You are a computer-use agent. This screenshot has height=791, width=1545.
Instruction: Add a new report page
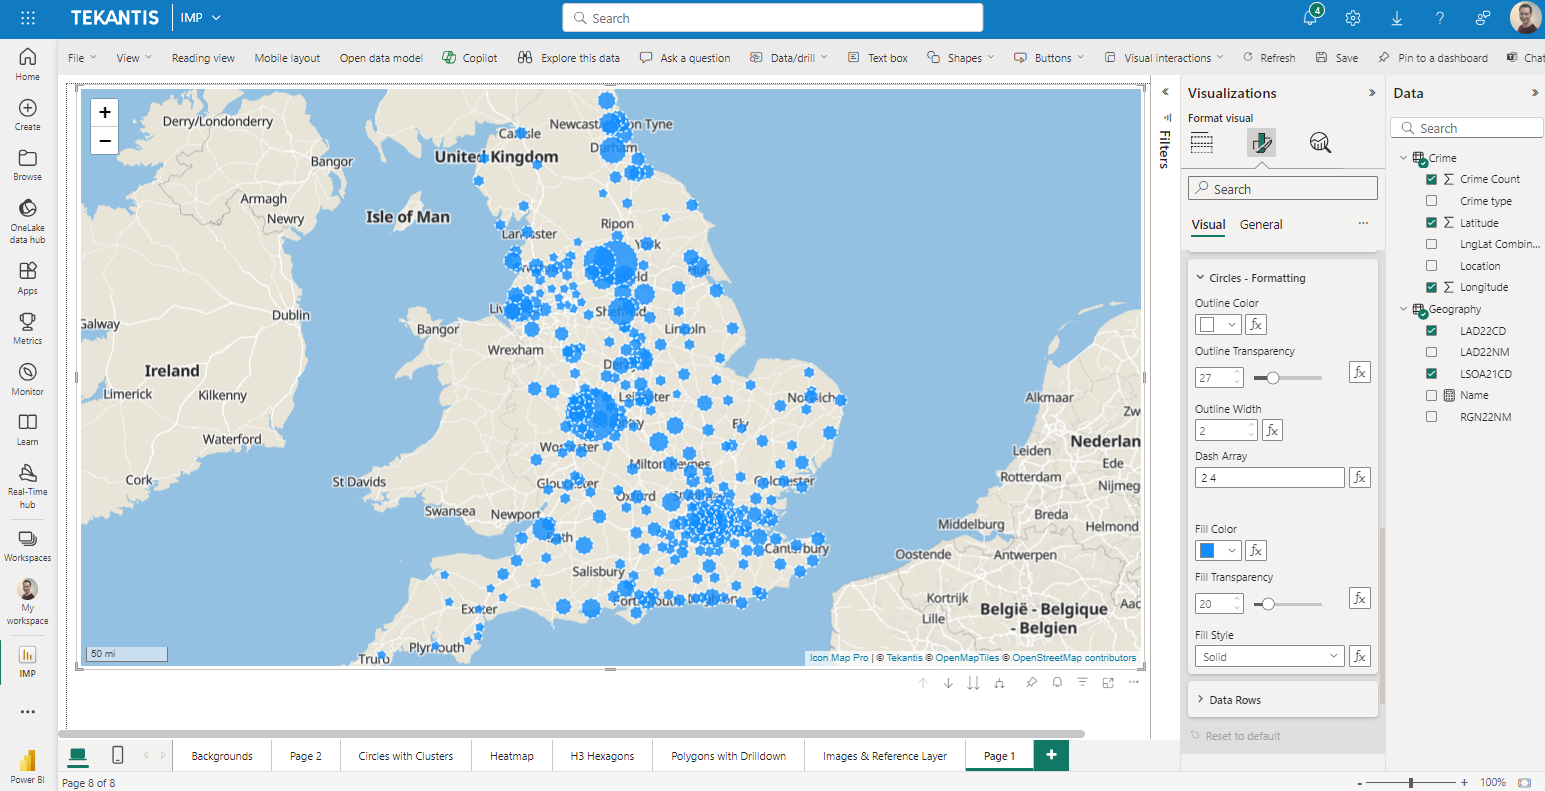coord(1051,755)
